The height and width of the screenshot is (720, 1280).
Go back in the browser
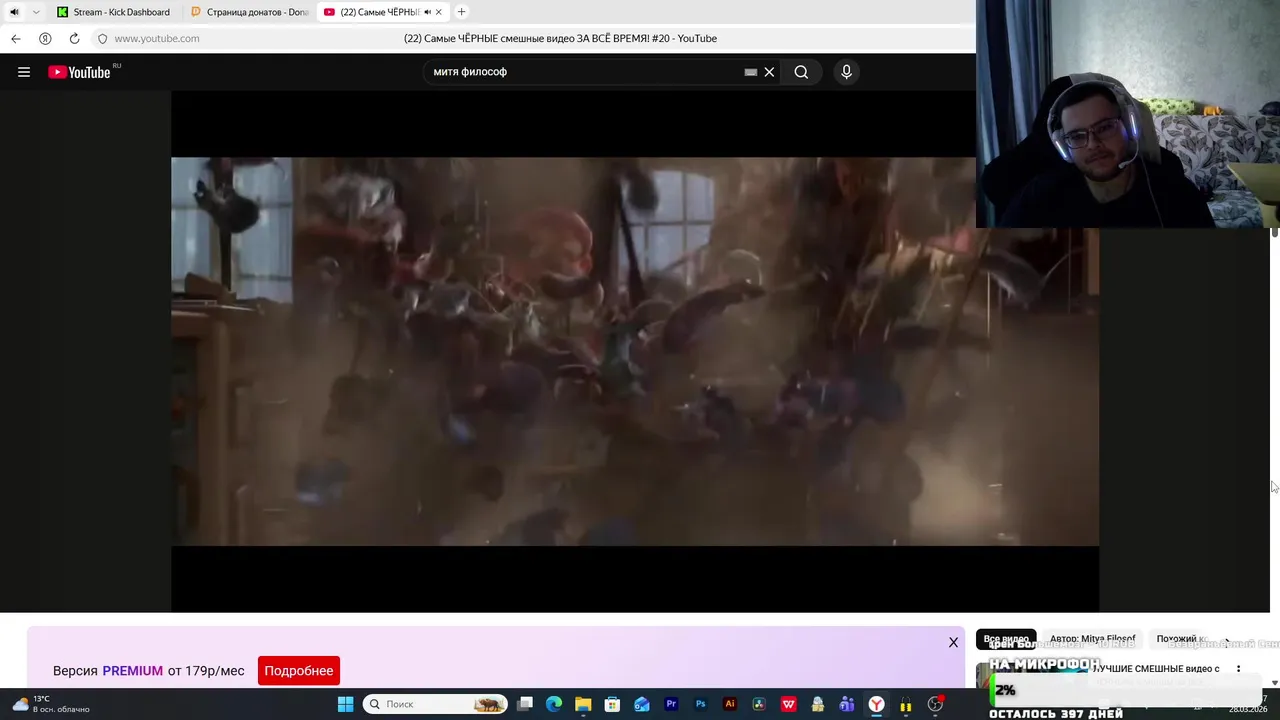[16, 38]
